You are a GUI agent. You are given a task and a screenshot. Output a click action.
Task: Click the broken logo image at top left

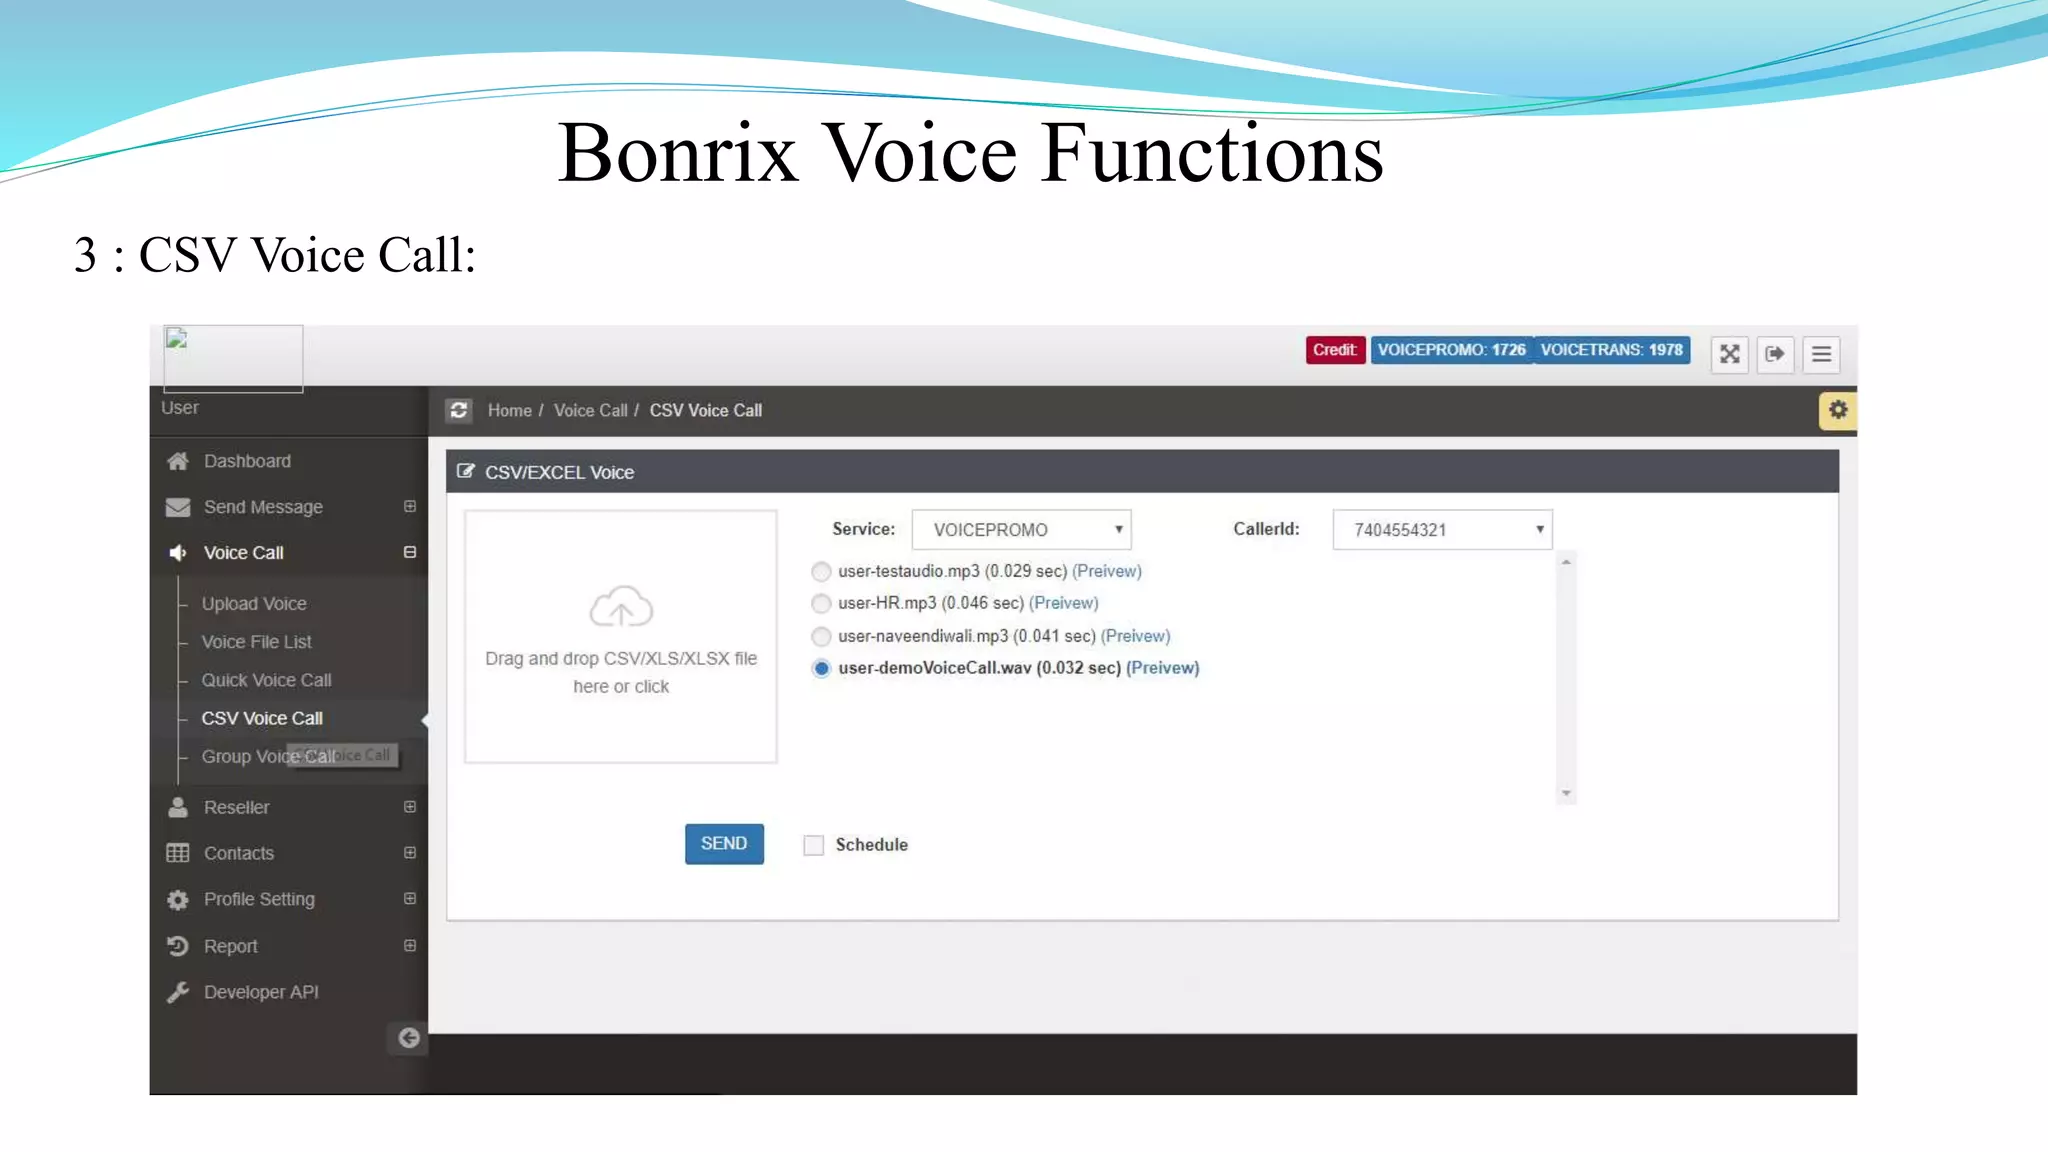233,358
